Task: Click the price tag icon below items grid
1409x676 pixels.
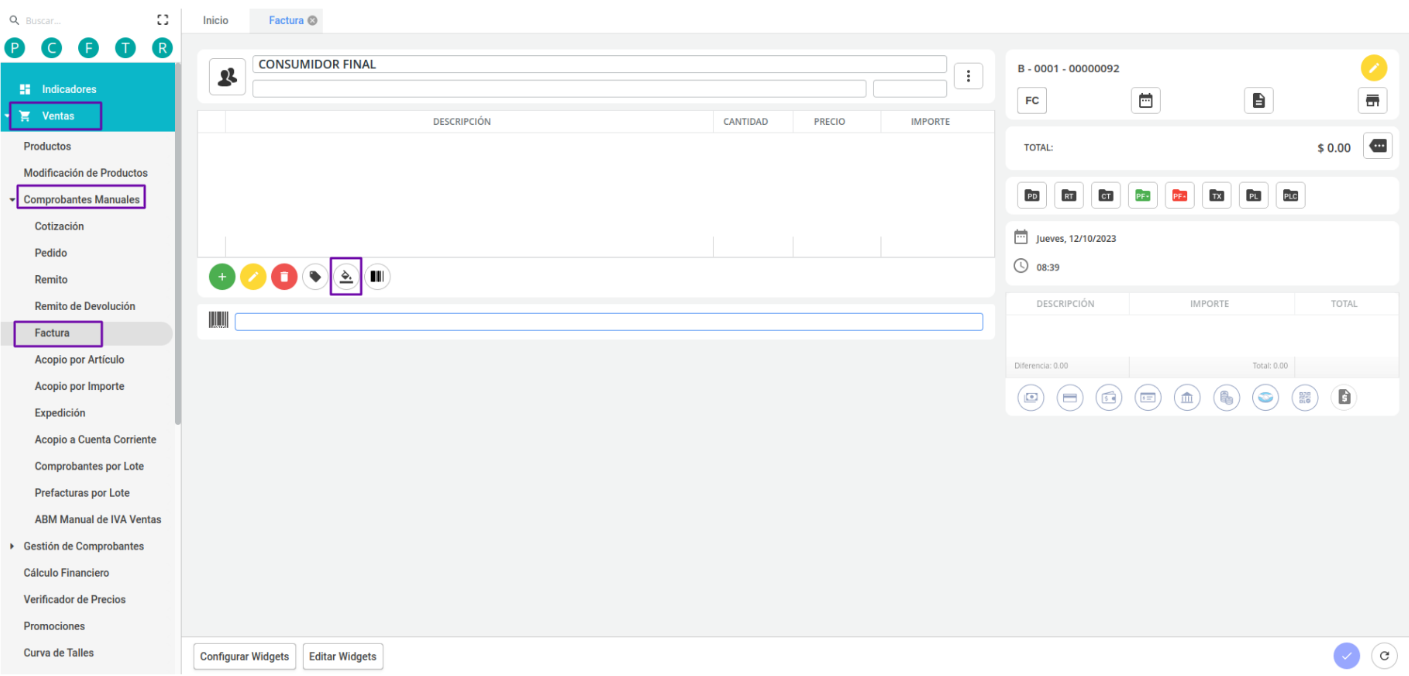Action: (x=315, y=277)
